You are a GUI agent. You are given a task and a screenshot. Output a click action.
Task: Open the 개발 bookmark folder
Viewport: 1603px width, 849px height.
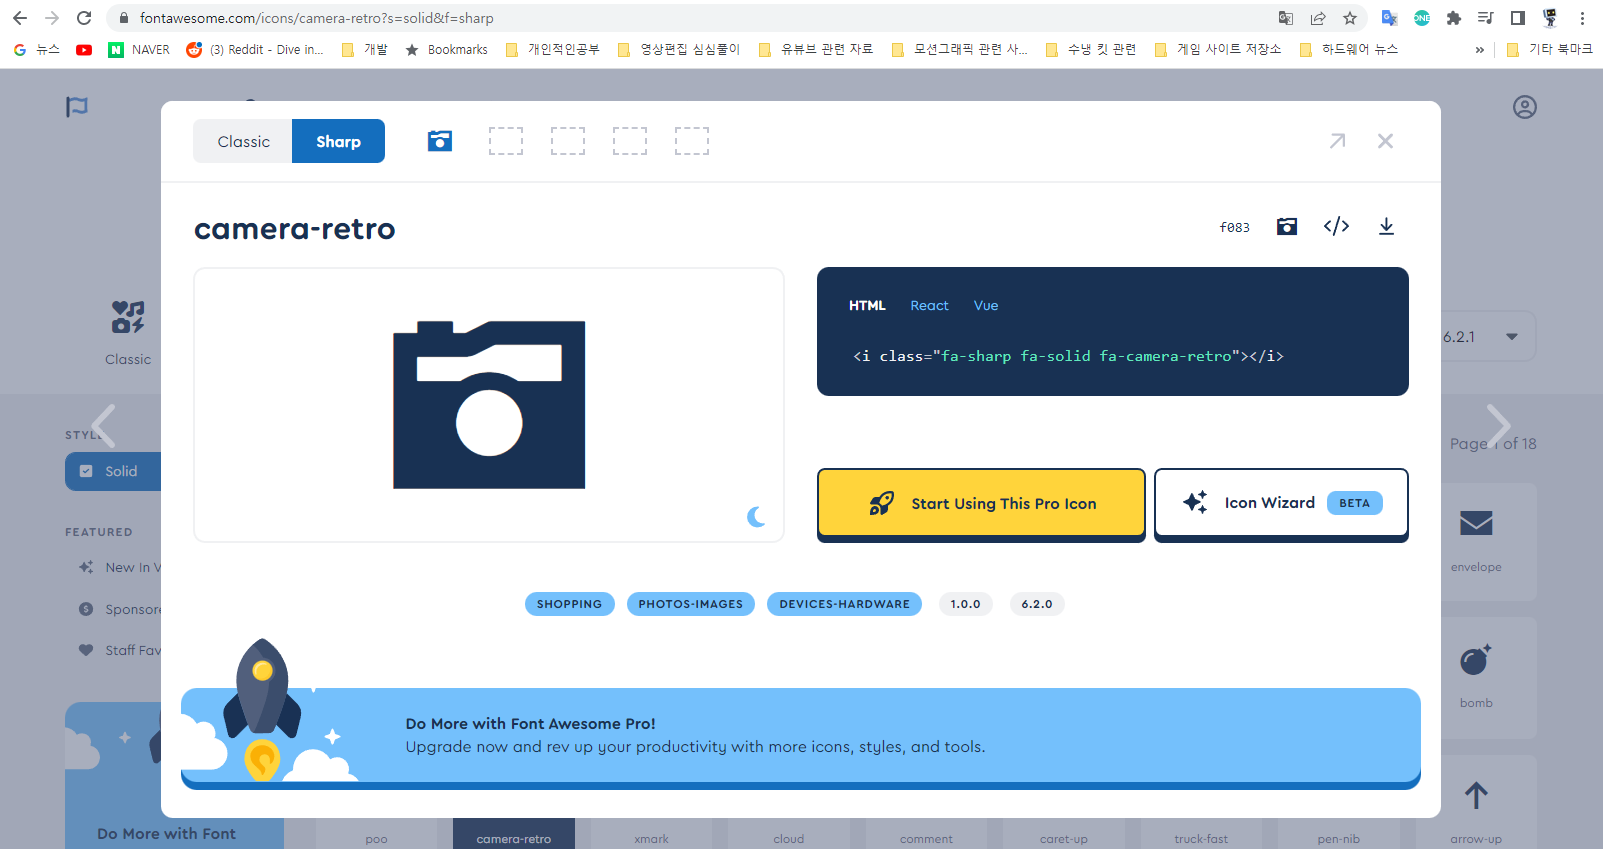coord(364,49)
